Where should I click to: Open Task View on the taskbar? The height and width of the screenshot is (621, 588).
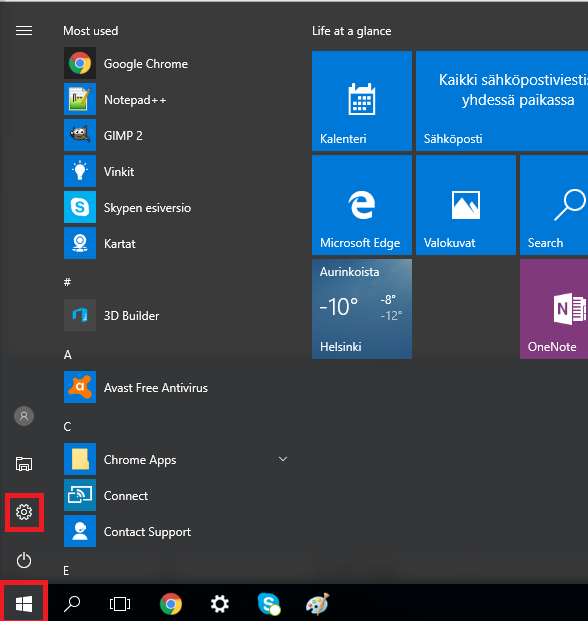tap(120, 604)
